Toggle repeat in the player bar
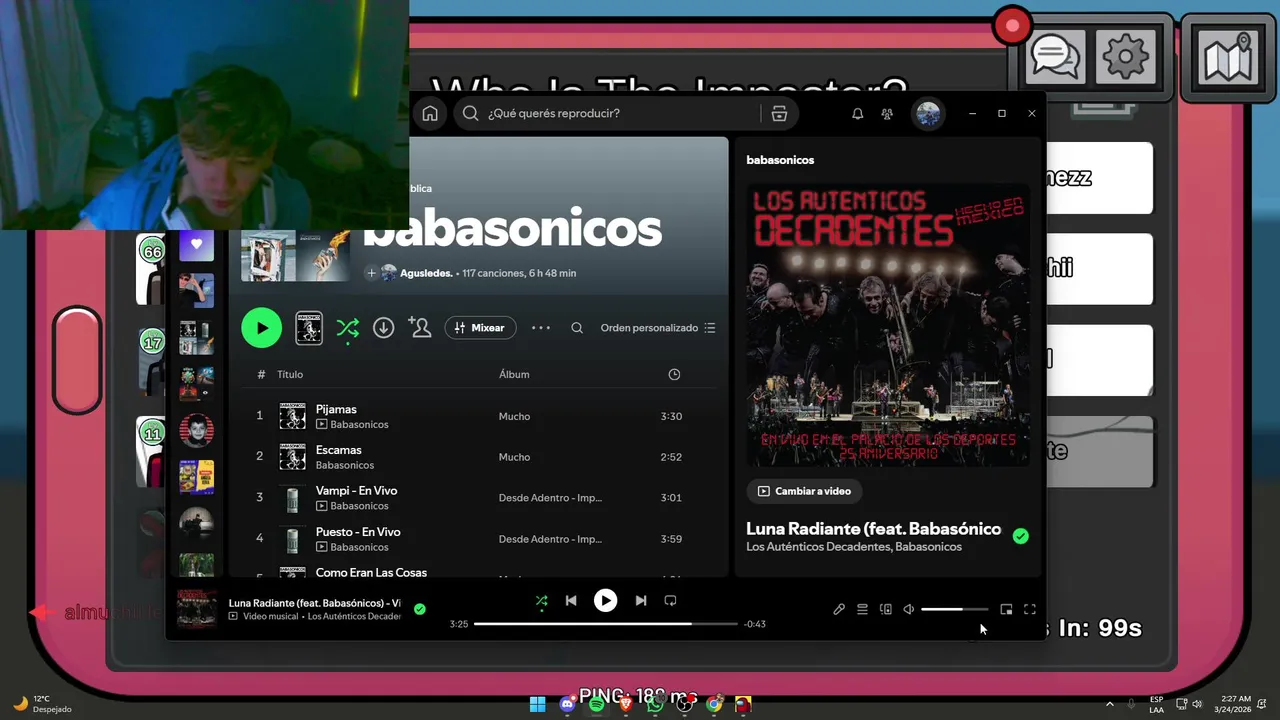 pyautogui.click(x=670, y=601)
